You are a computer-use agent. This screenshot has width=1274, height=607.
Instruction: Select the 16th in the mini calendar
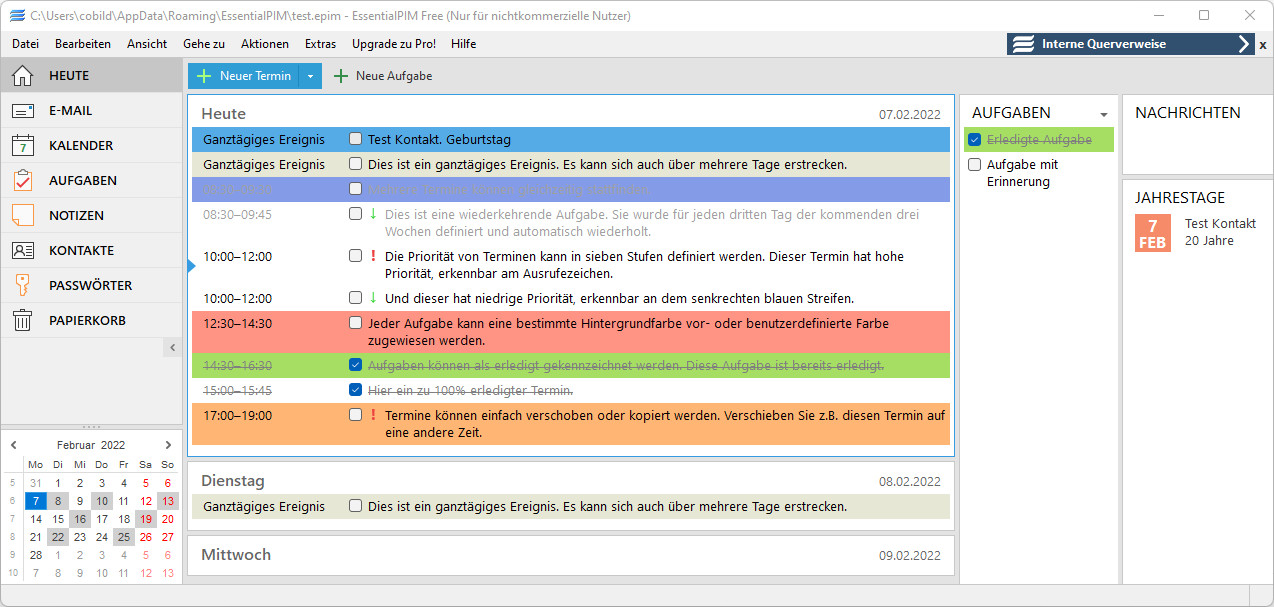click(79, 519)
